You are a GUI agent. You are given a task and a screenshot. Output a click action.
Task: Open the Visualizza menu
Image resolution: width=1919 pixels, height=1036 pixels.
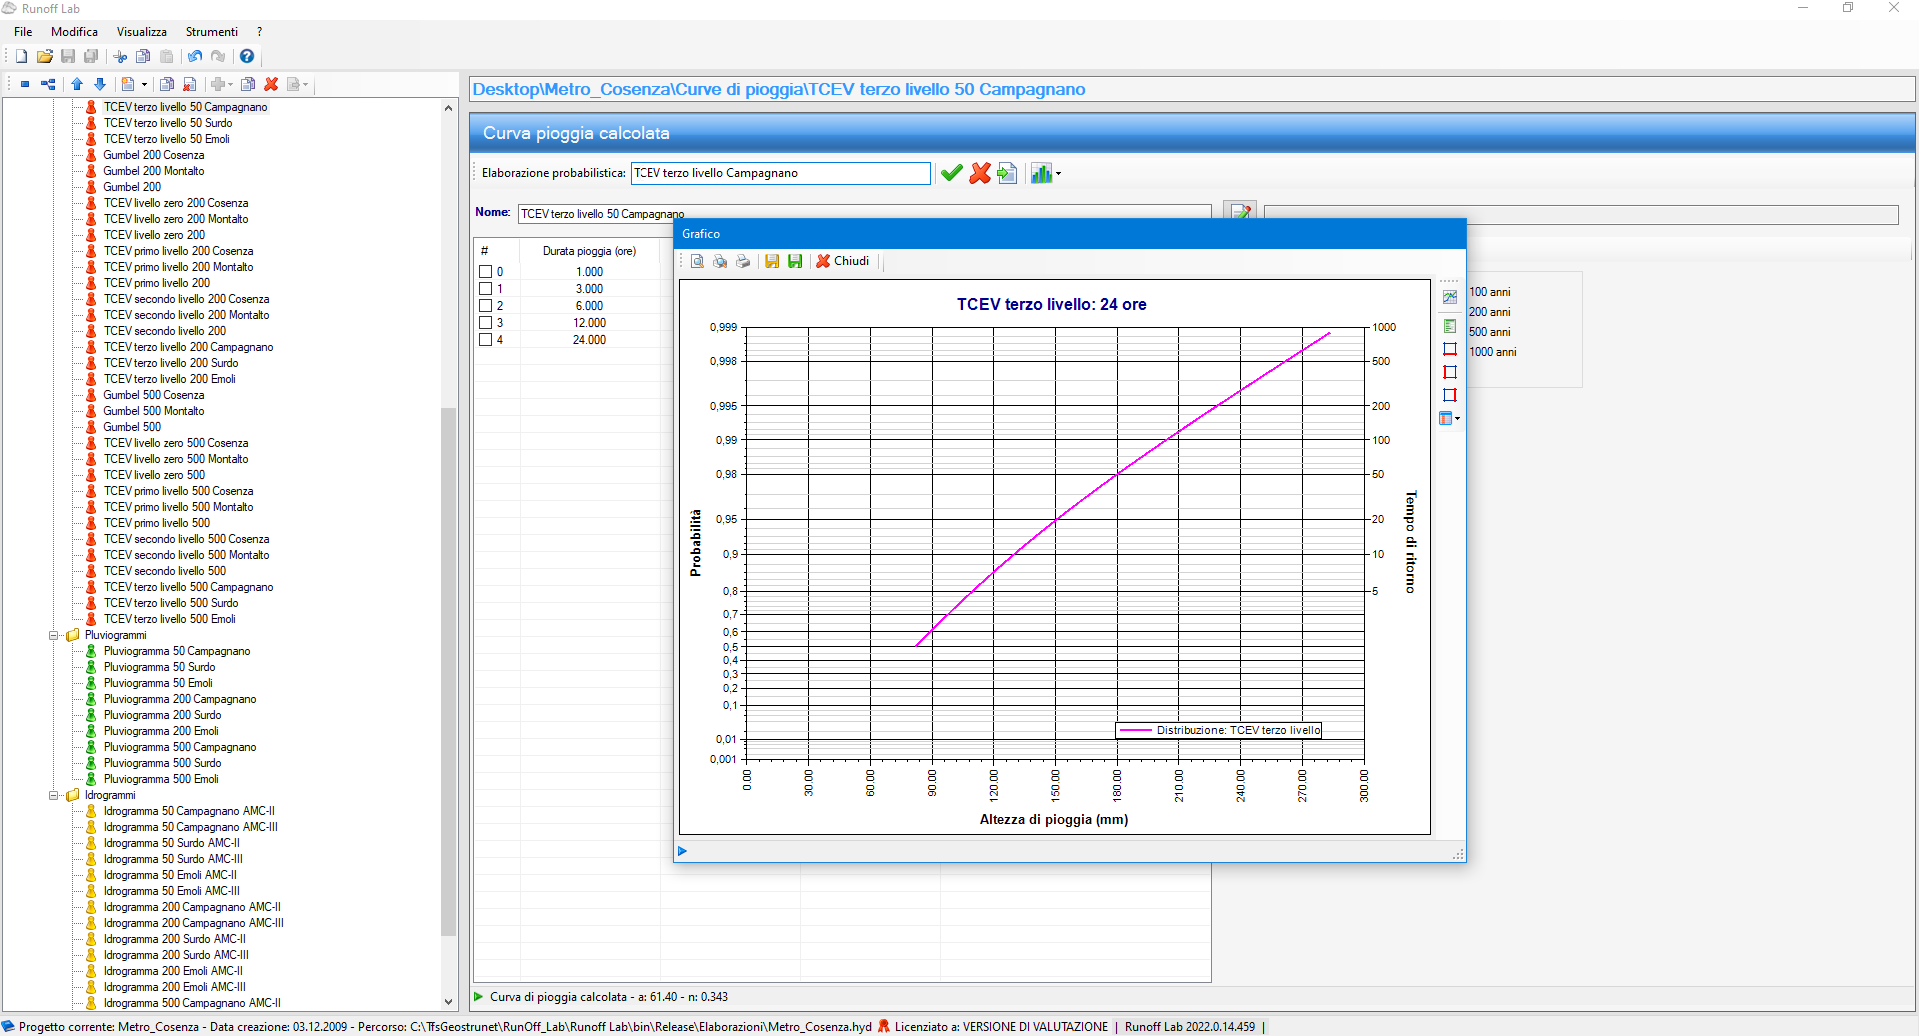tap(141, 32)
